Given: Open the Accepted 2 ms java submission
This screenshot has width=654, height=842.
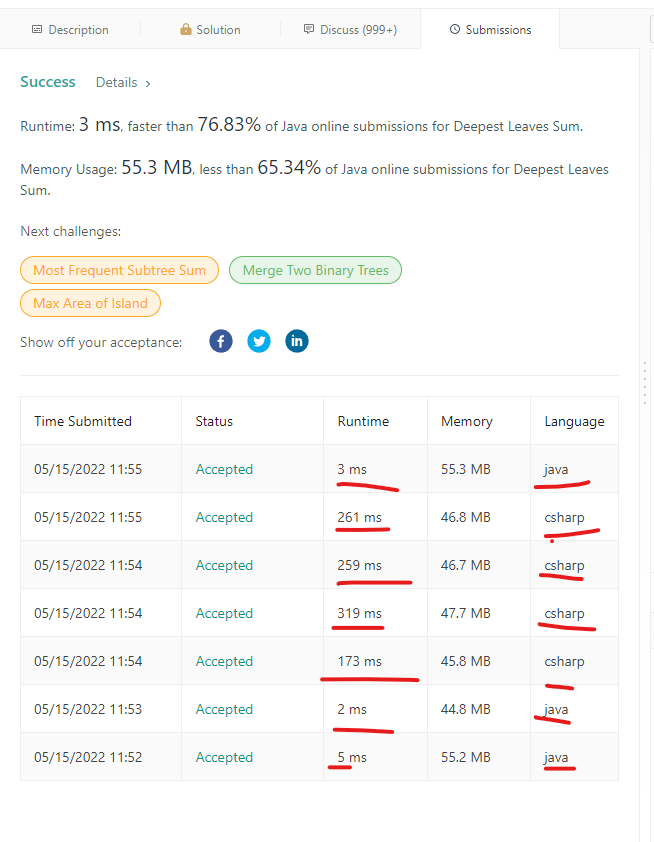Looking at the screenshot, I should click(x=224, y=709).
